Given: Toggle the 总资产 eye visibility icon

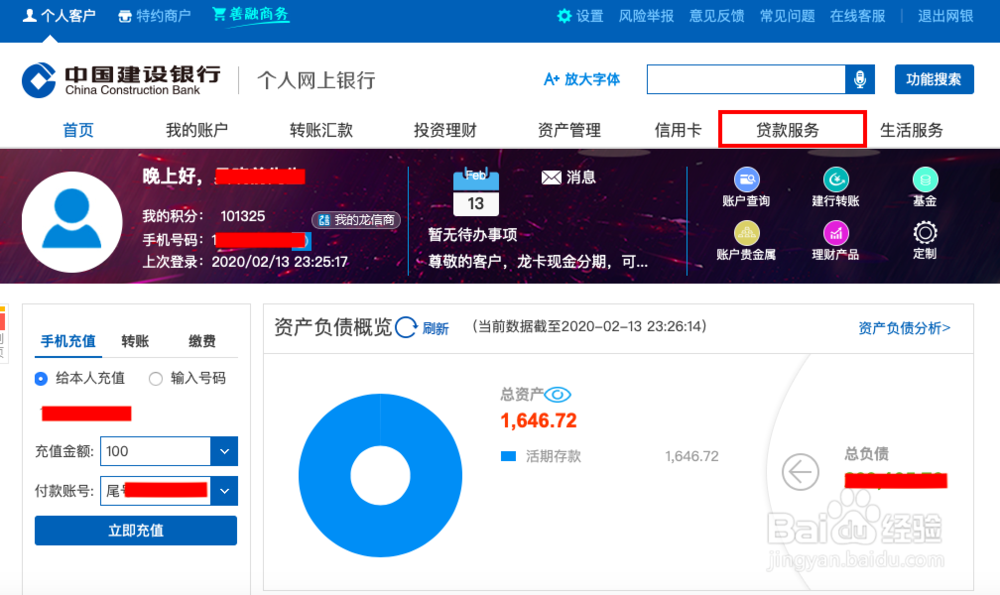Looking at the screenshot, I should coord(557,395).
